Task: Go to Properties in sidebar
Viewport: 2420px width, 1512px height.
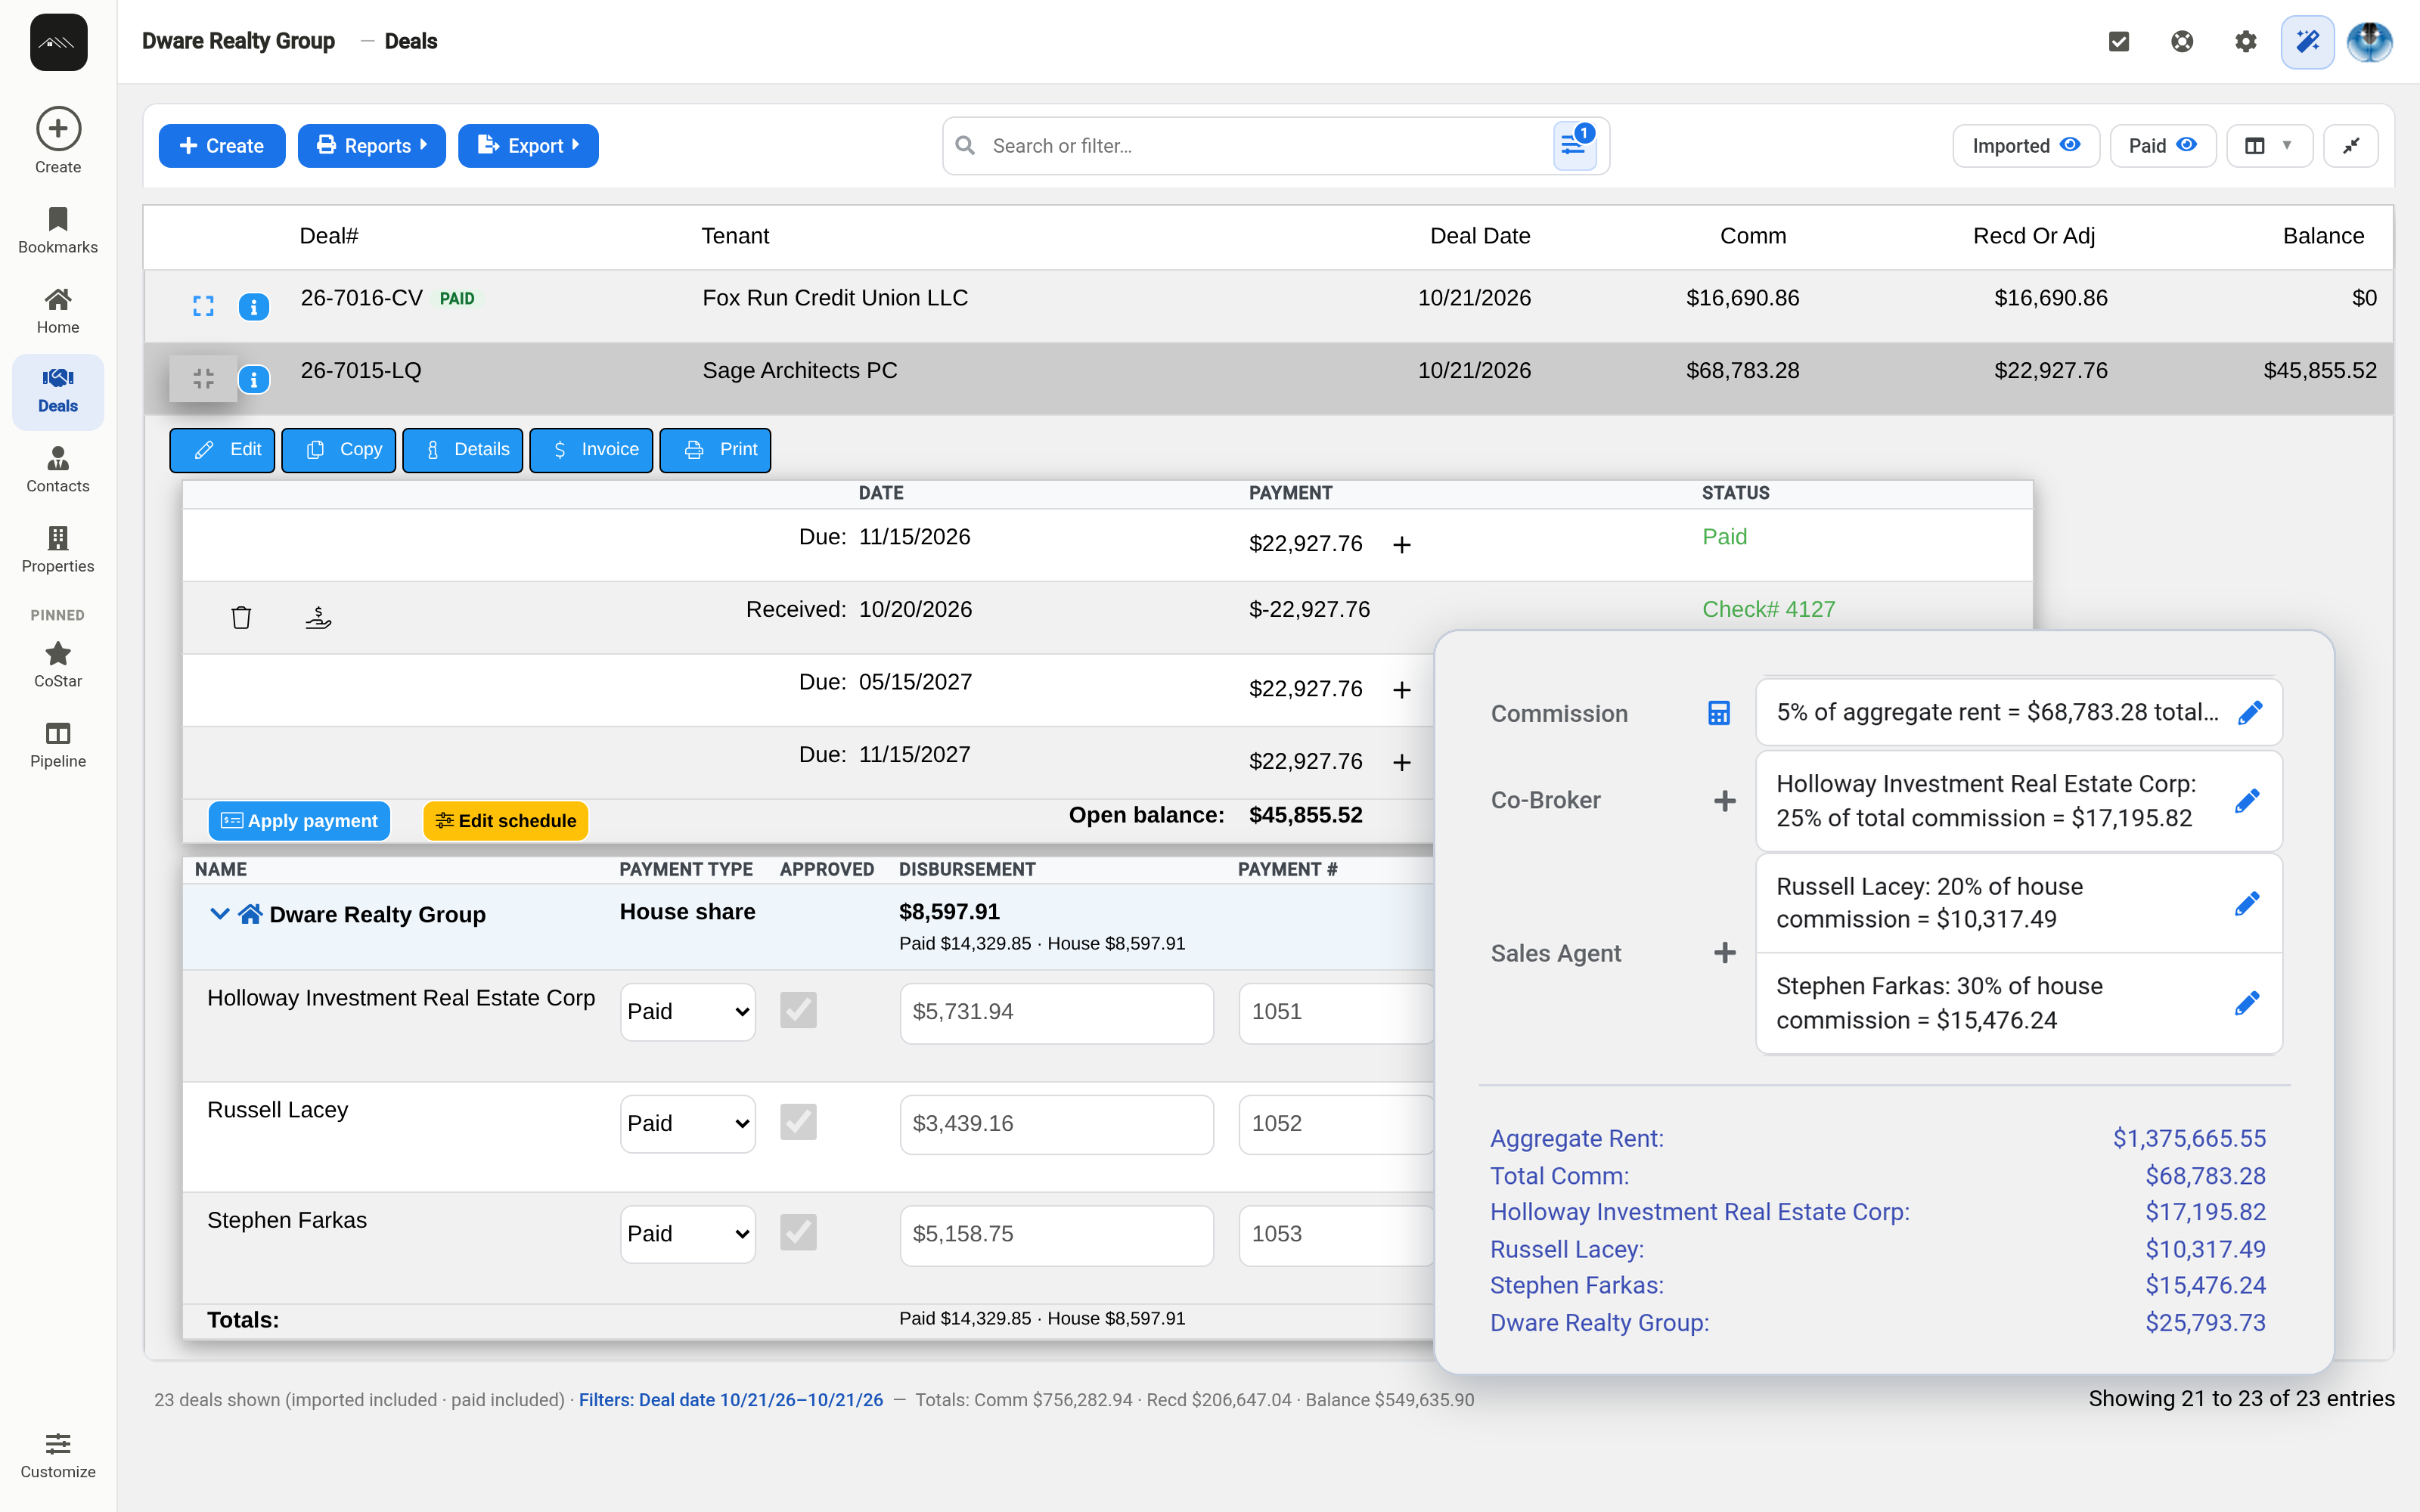Action: 58,550
